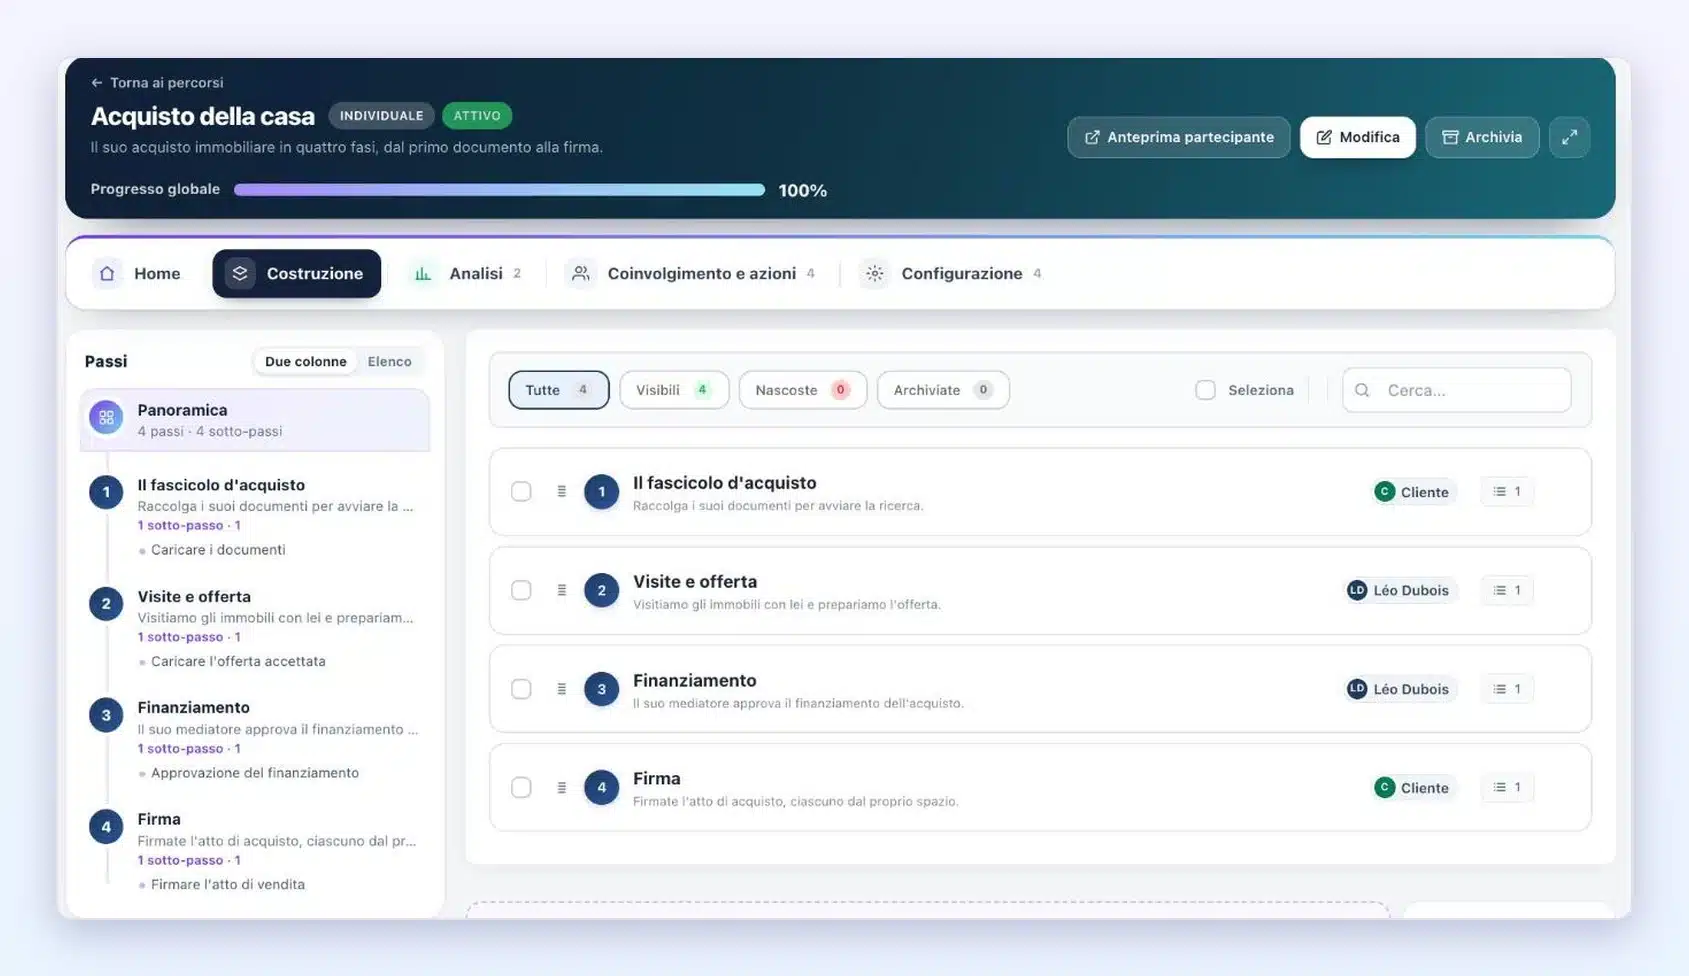
Task: Filter steps by Archiviate
Action: point(943,390)
